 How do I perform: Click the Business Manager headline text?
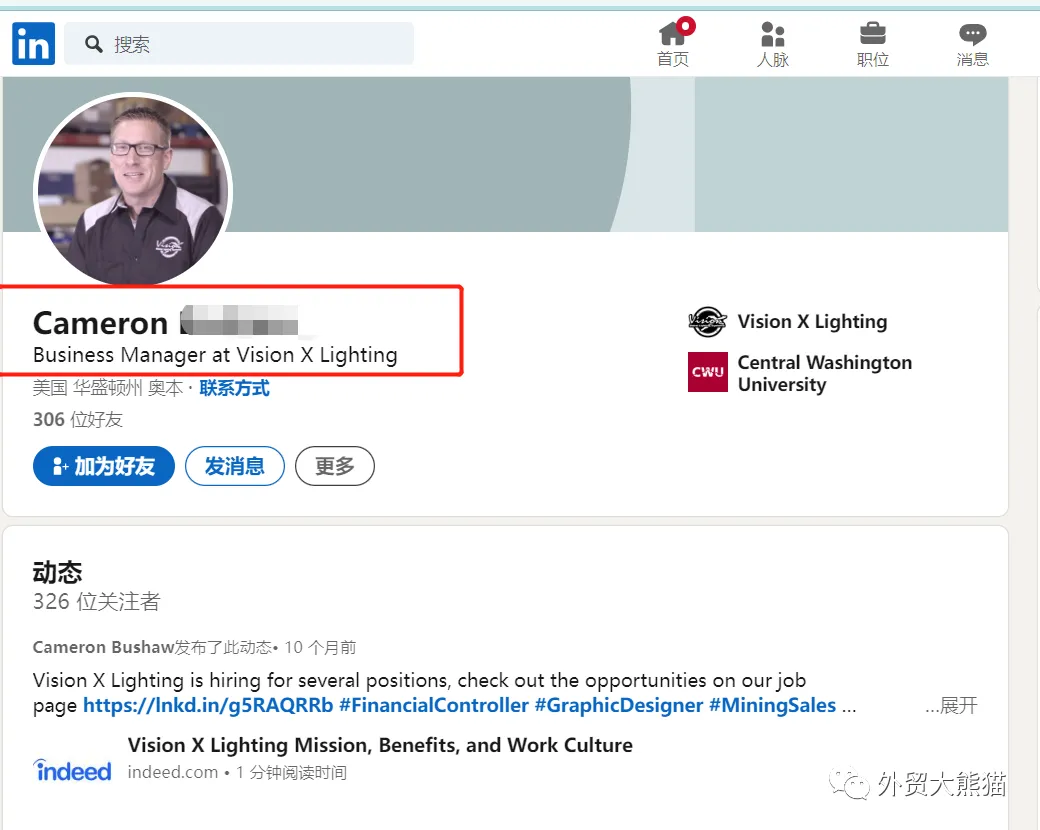215,356
